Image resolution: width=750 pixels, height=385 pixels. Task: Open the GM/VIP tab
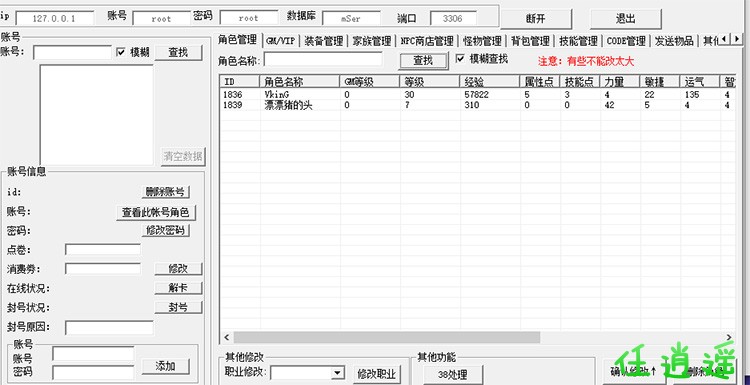280,41
